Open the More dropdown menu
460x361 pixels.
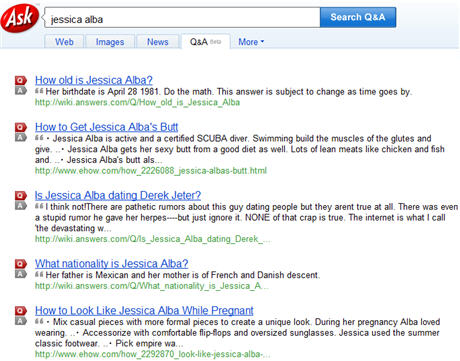[x=251, y=42]
